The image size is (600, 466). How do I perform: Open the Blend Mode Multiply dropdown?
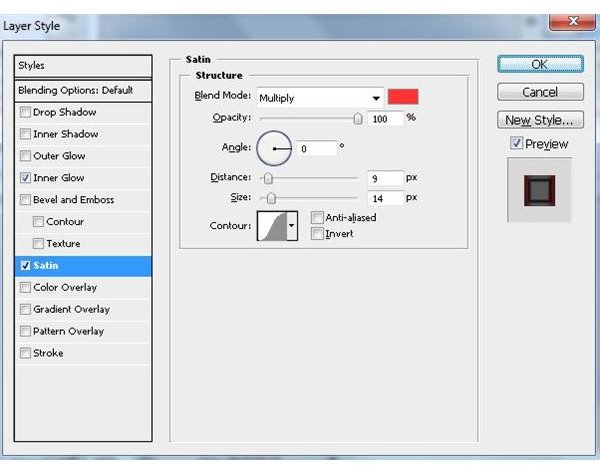point(320,98)
